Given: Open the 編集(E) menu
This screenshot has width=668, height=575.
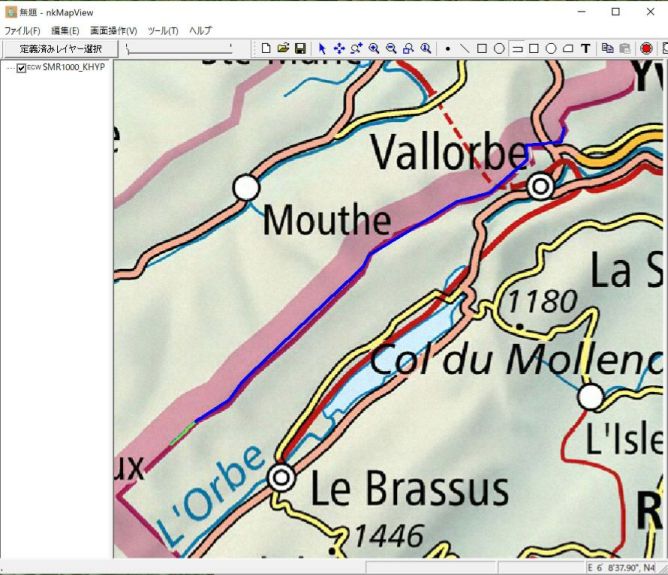Looking at the screenshot, I should click(65, 31).
